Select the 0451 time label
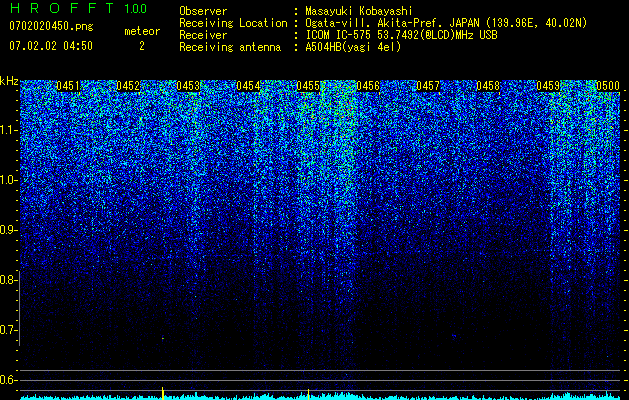The height and width of the screenshot is (400, 629). click(x=67, y=86)
